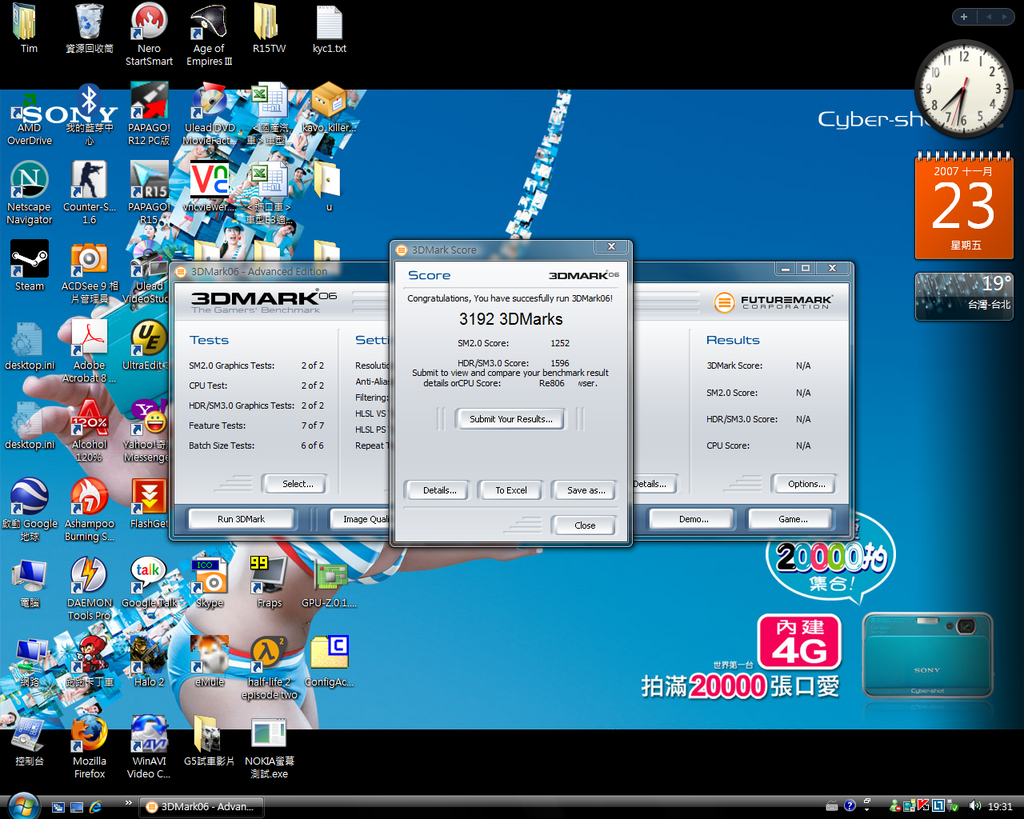1024x819 pixels.
Task: Click the Futuremark Corporation logo
Action: [773, 302]
